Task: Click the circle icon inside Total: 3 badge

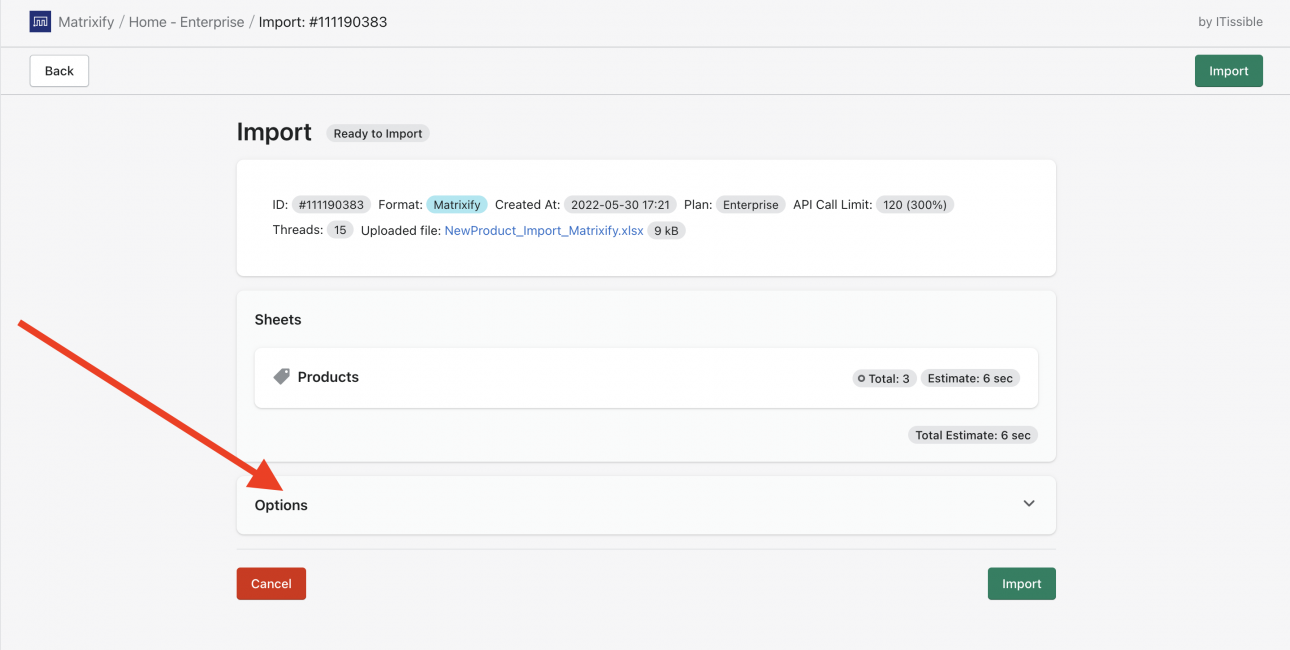Action: click(x=862, y=378)
